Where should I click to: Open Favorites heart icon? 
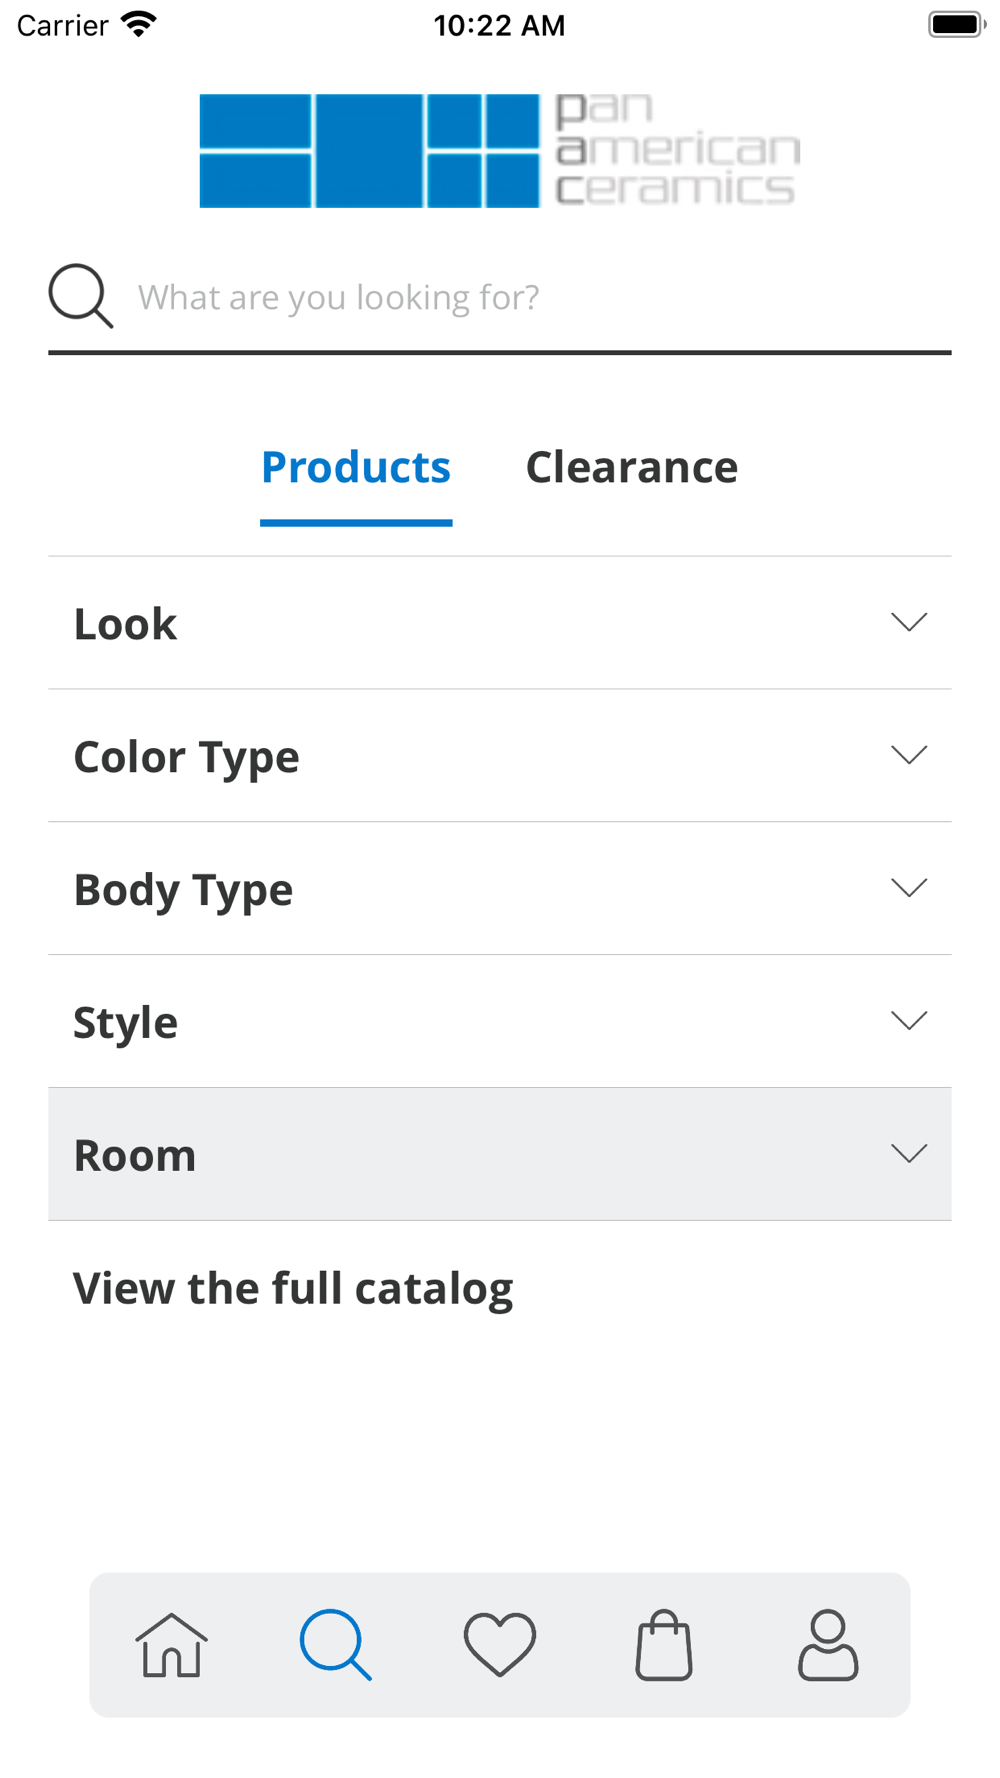[x=500, y=1645]
